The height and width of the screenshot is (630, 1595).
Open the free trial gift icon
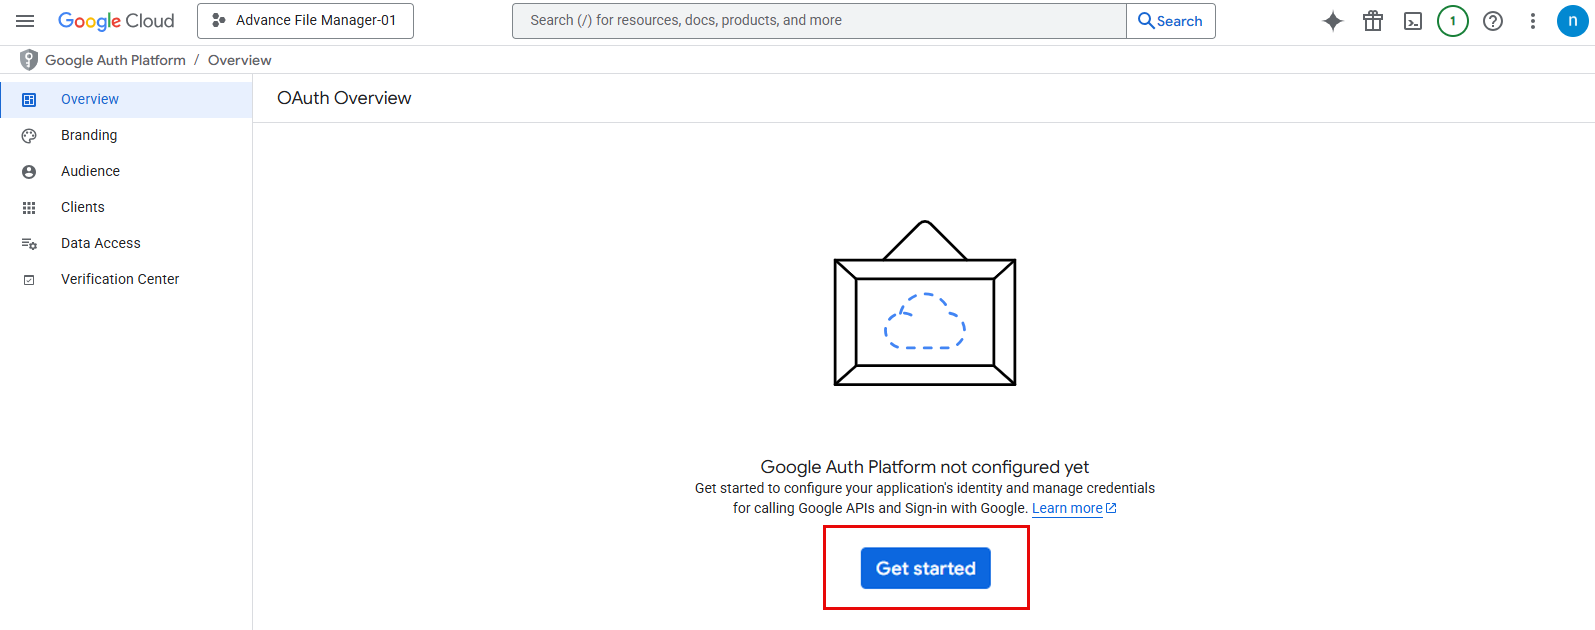click(x=1373, y=21)
